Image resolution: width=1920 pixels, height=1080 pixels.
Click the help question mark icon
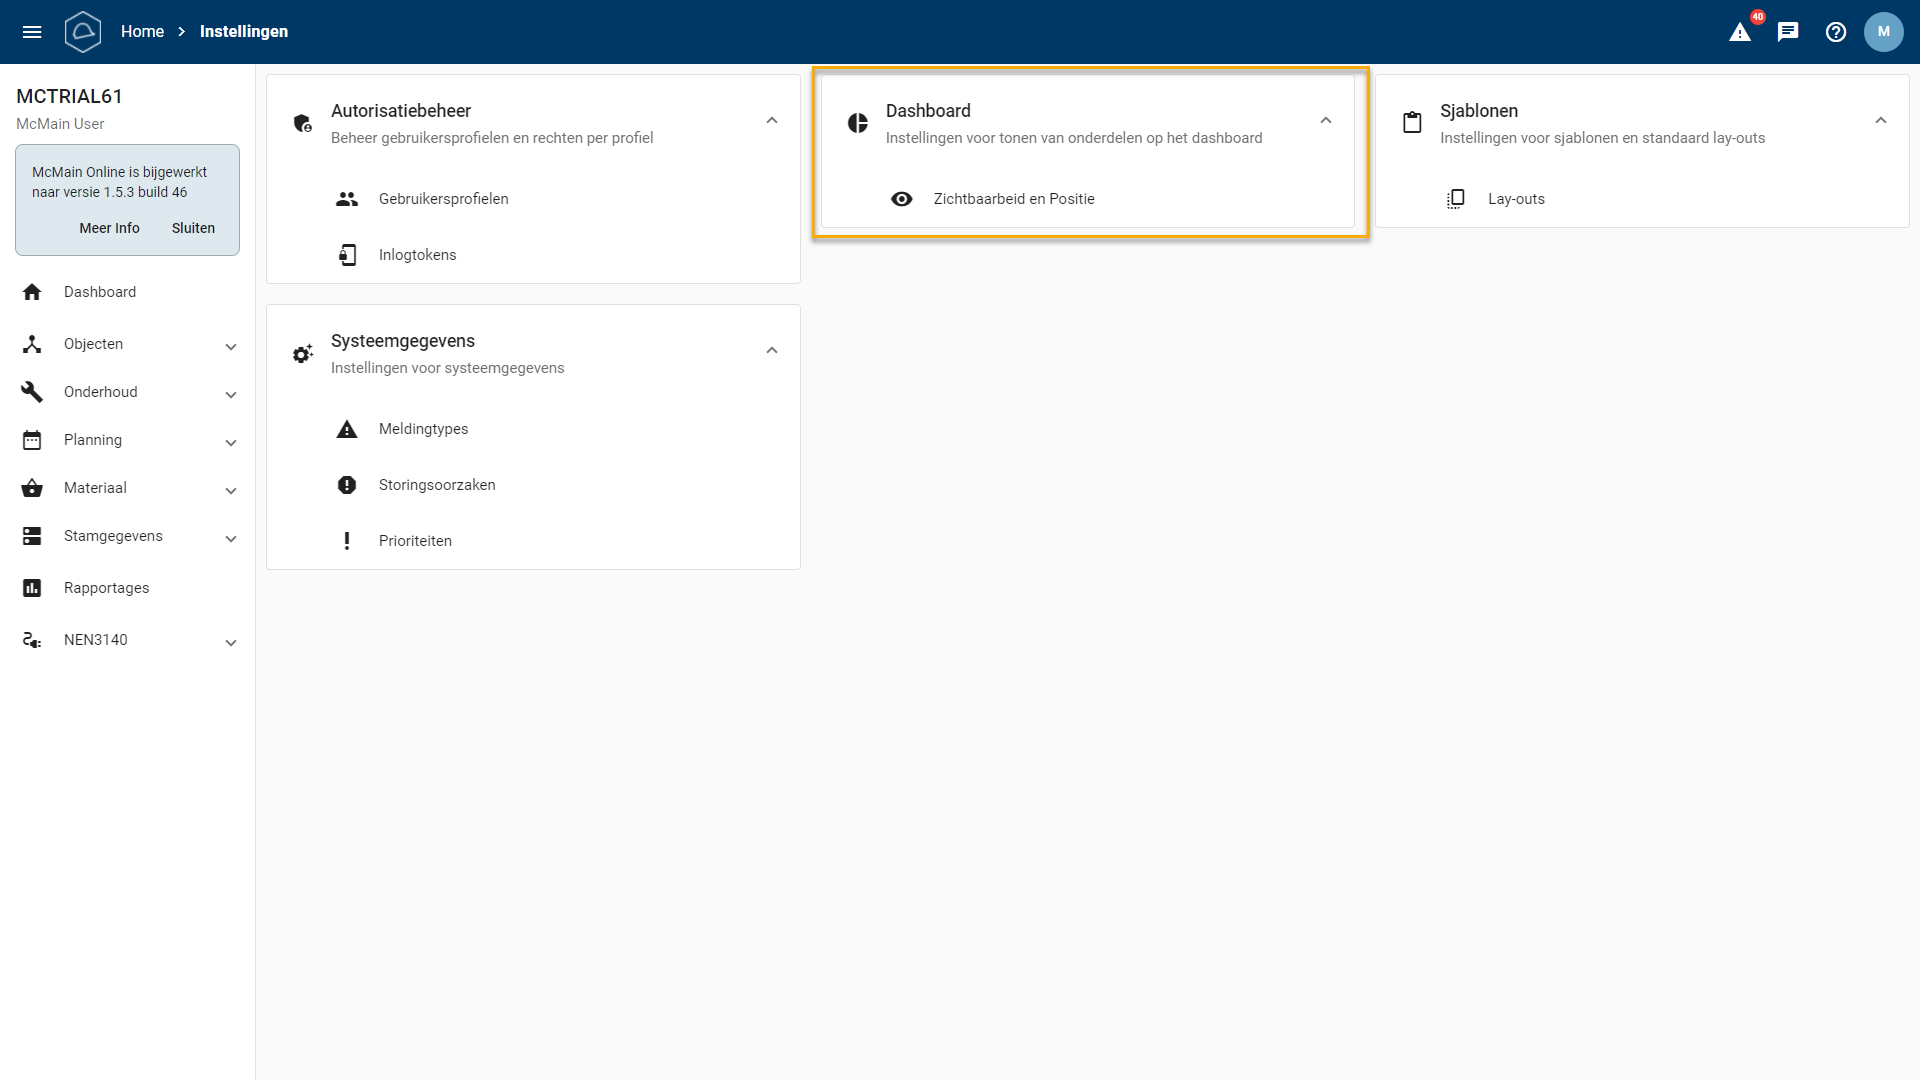click(1836, 32)
